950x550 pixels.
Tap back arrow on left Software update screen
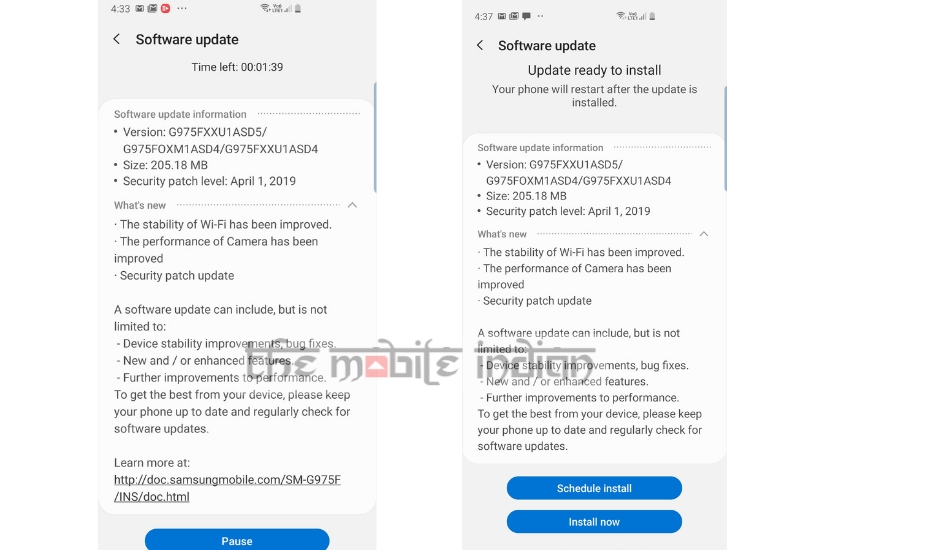pos(116,39)
